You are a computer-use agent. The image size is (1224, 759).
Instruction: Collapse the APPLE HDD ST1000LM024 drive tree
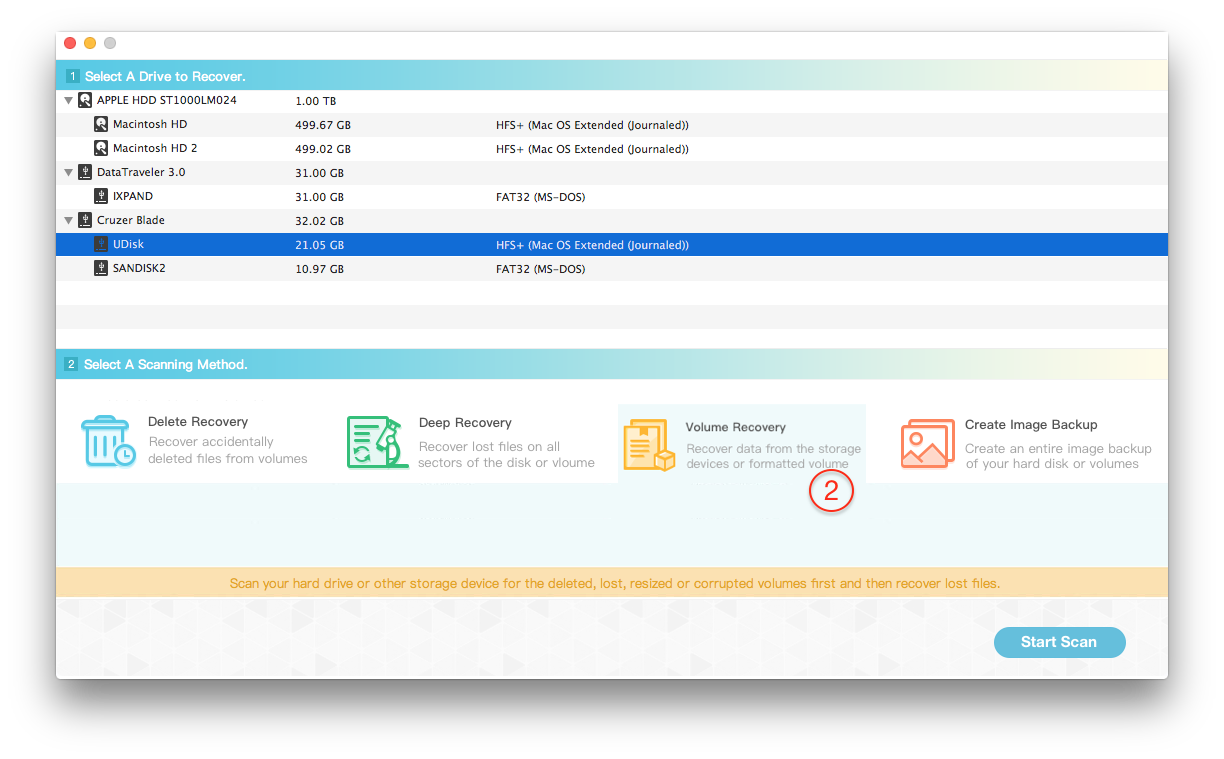[68, 101]
